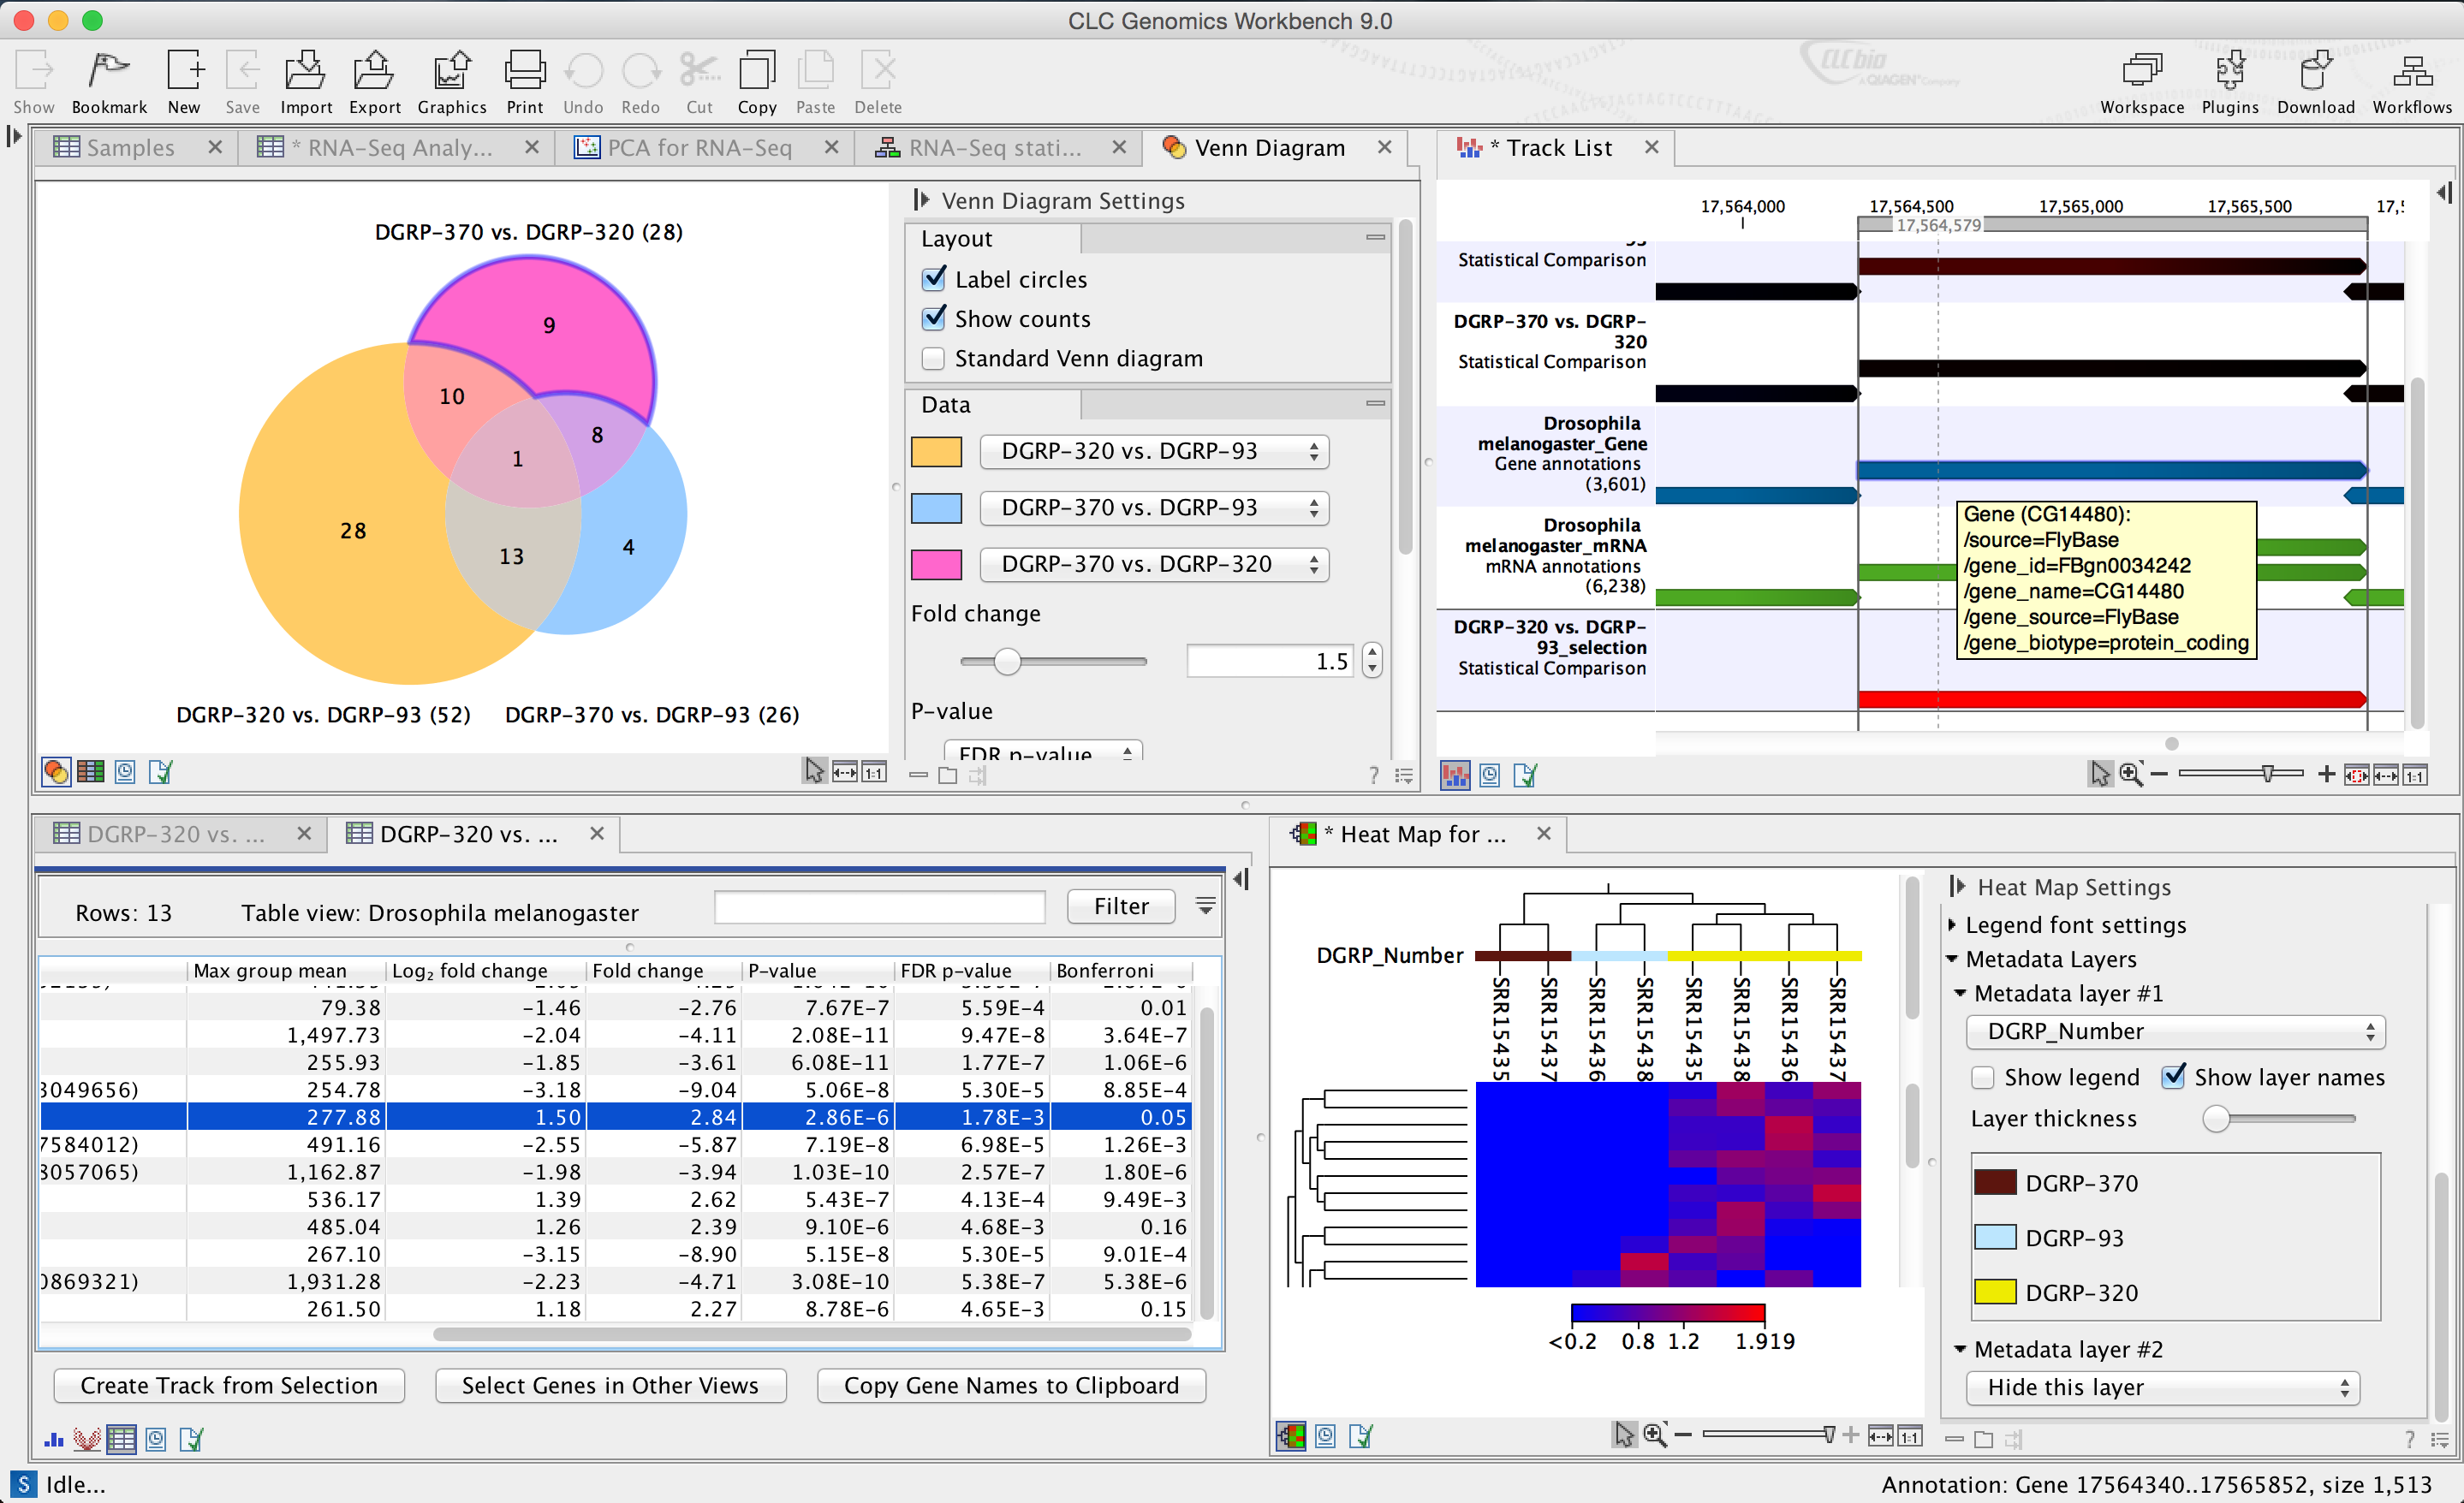Toggle Show layer names checkbox
The height and width of the screenshot is (1503, 2464).
coord(2172,1077)
